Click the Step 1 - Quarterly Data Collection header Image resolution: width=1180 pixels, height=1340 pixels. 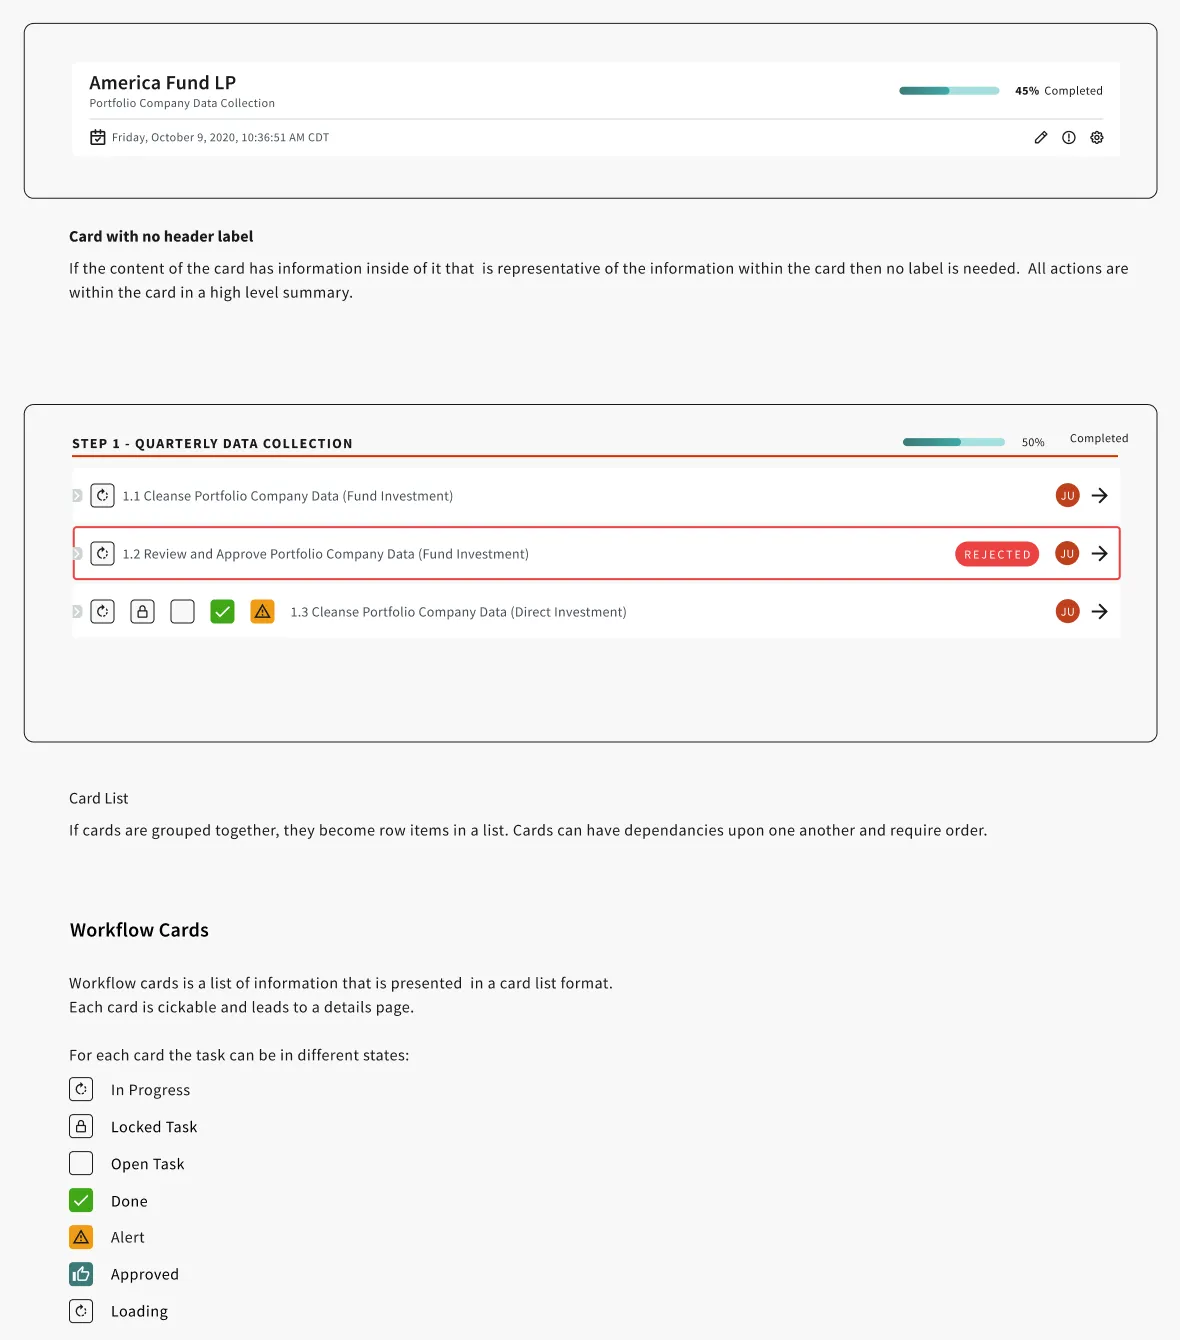point(212,444)
